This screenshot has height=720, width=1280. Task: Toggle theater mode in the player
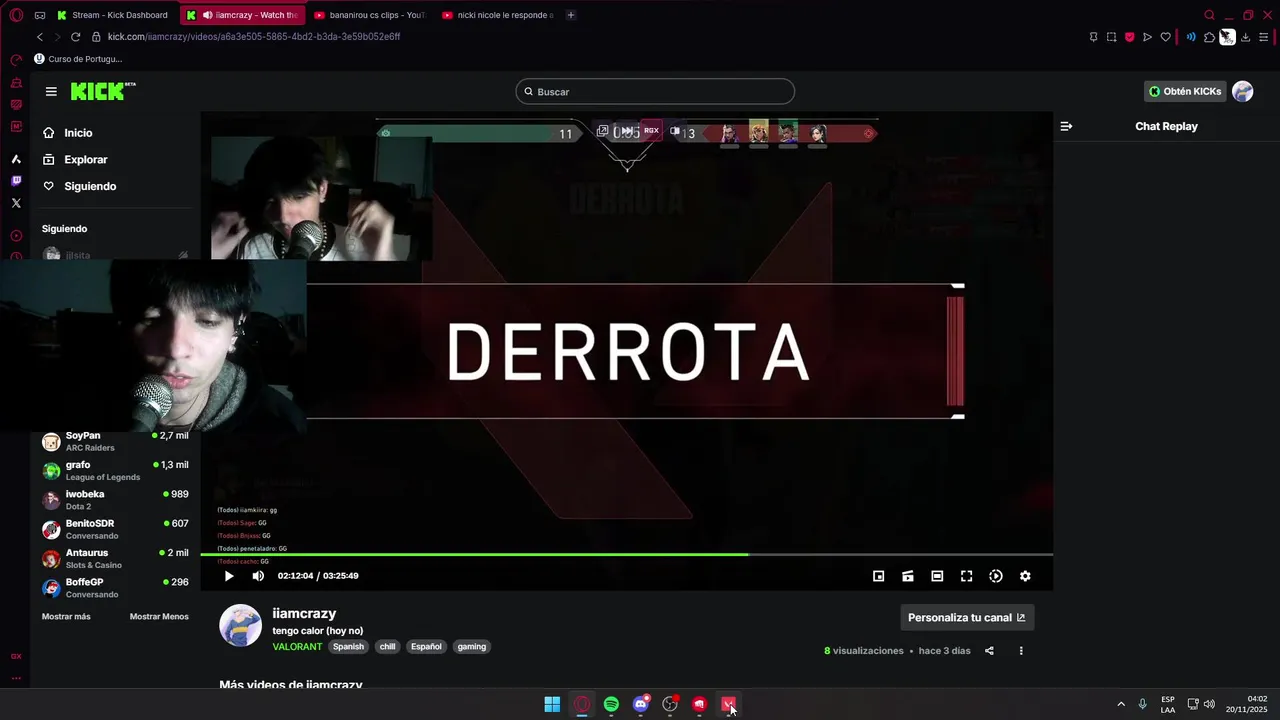coord(937,576)
